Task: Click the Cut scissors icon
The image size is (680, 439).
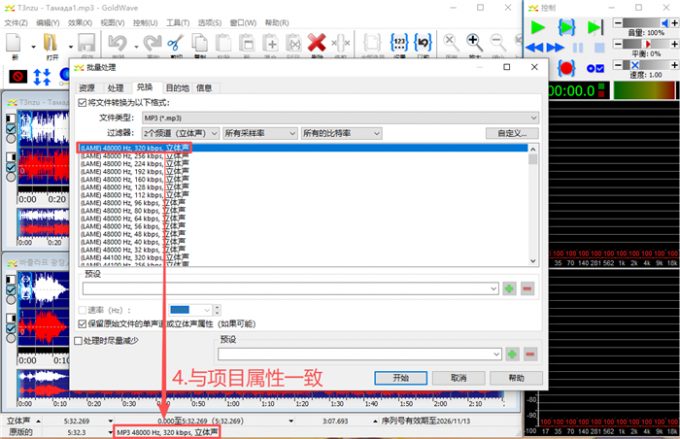Action: click(175, 43)
